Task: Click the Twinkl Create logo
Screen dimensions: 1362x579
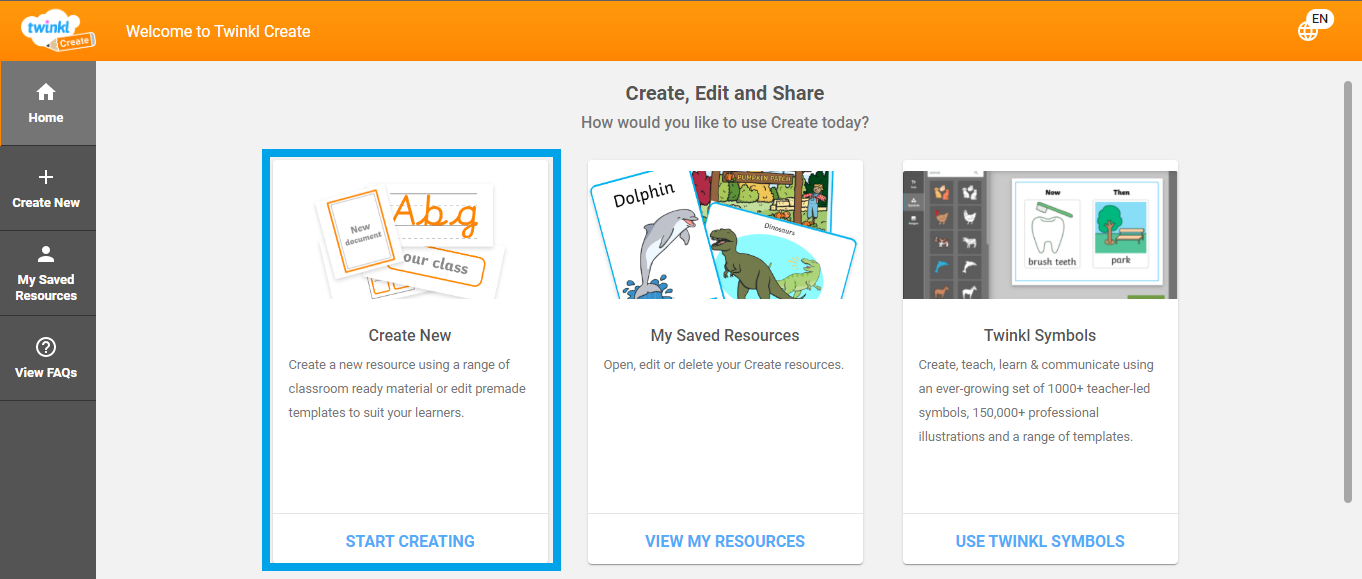Action: (57, 30)
